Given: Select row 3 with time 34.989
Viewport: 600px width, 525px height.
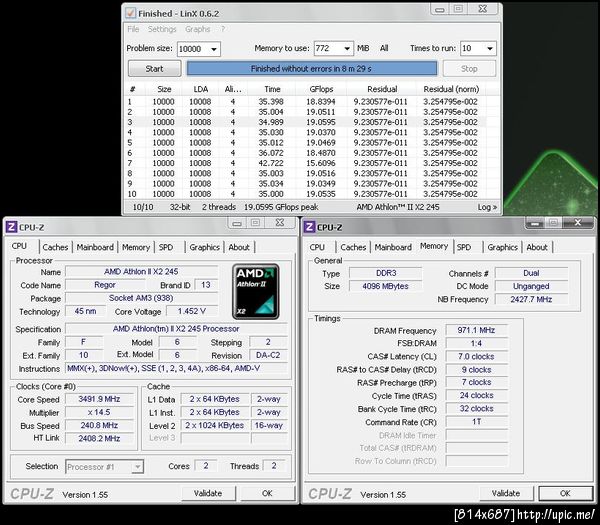Looking at the screenshot, I should [306, 122].
